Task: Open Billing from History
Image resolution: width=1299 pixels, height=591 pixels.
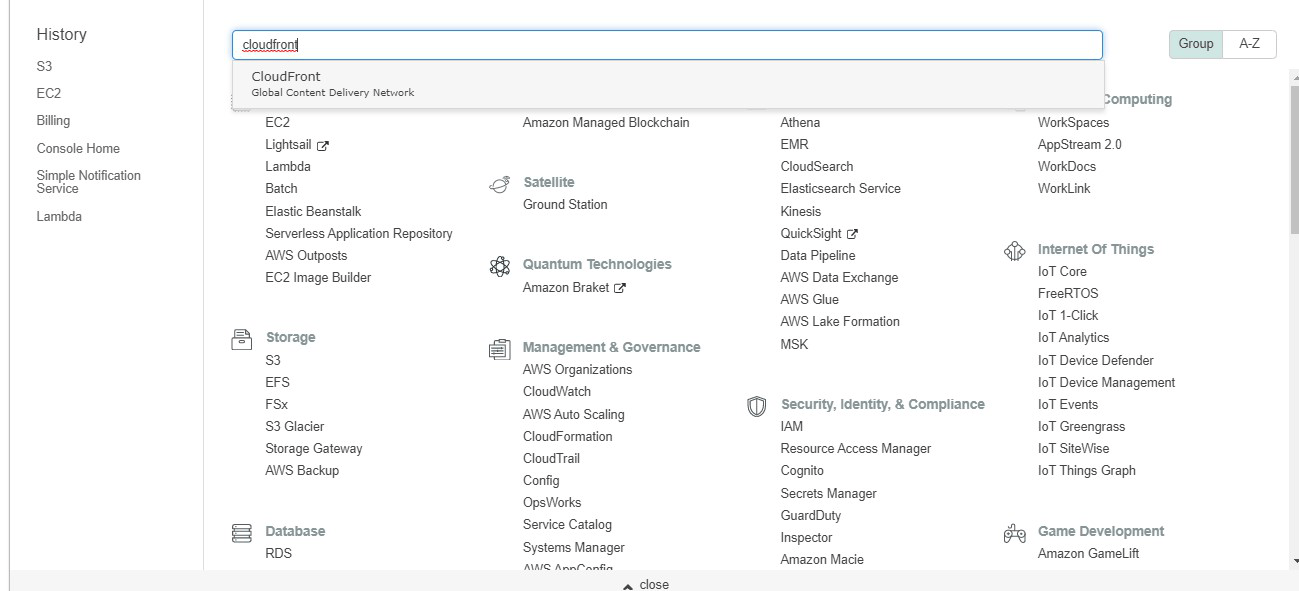Action: [x=54, y=121]
